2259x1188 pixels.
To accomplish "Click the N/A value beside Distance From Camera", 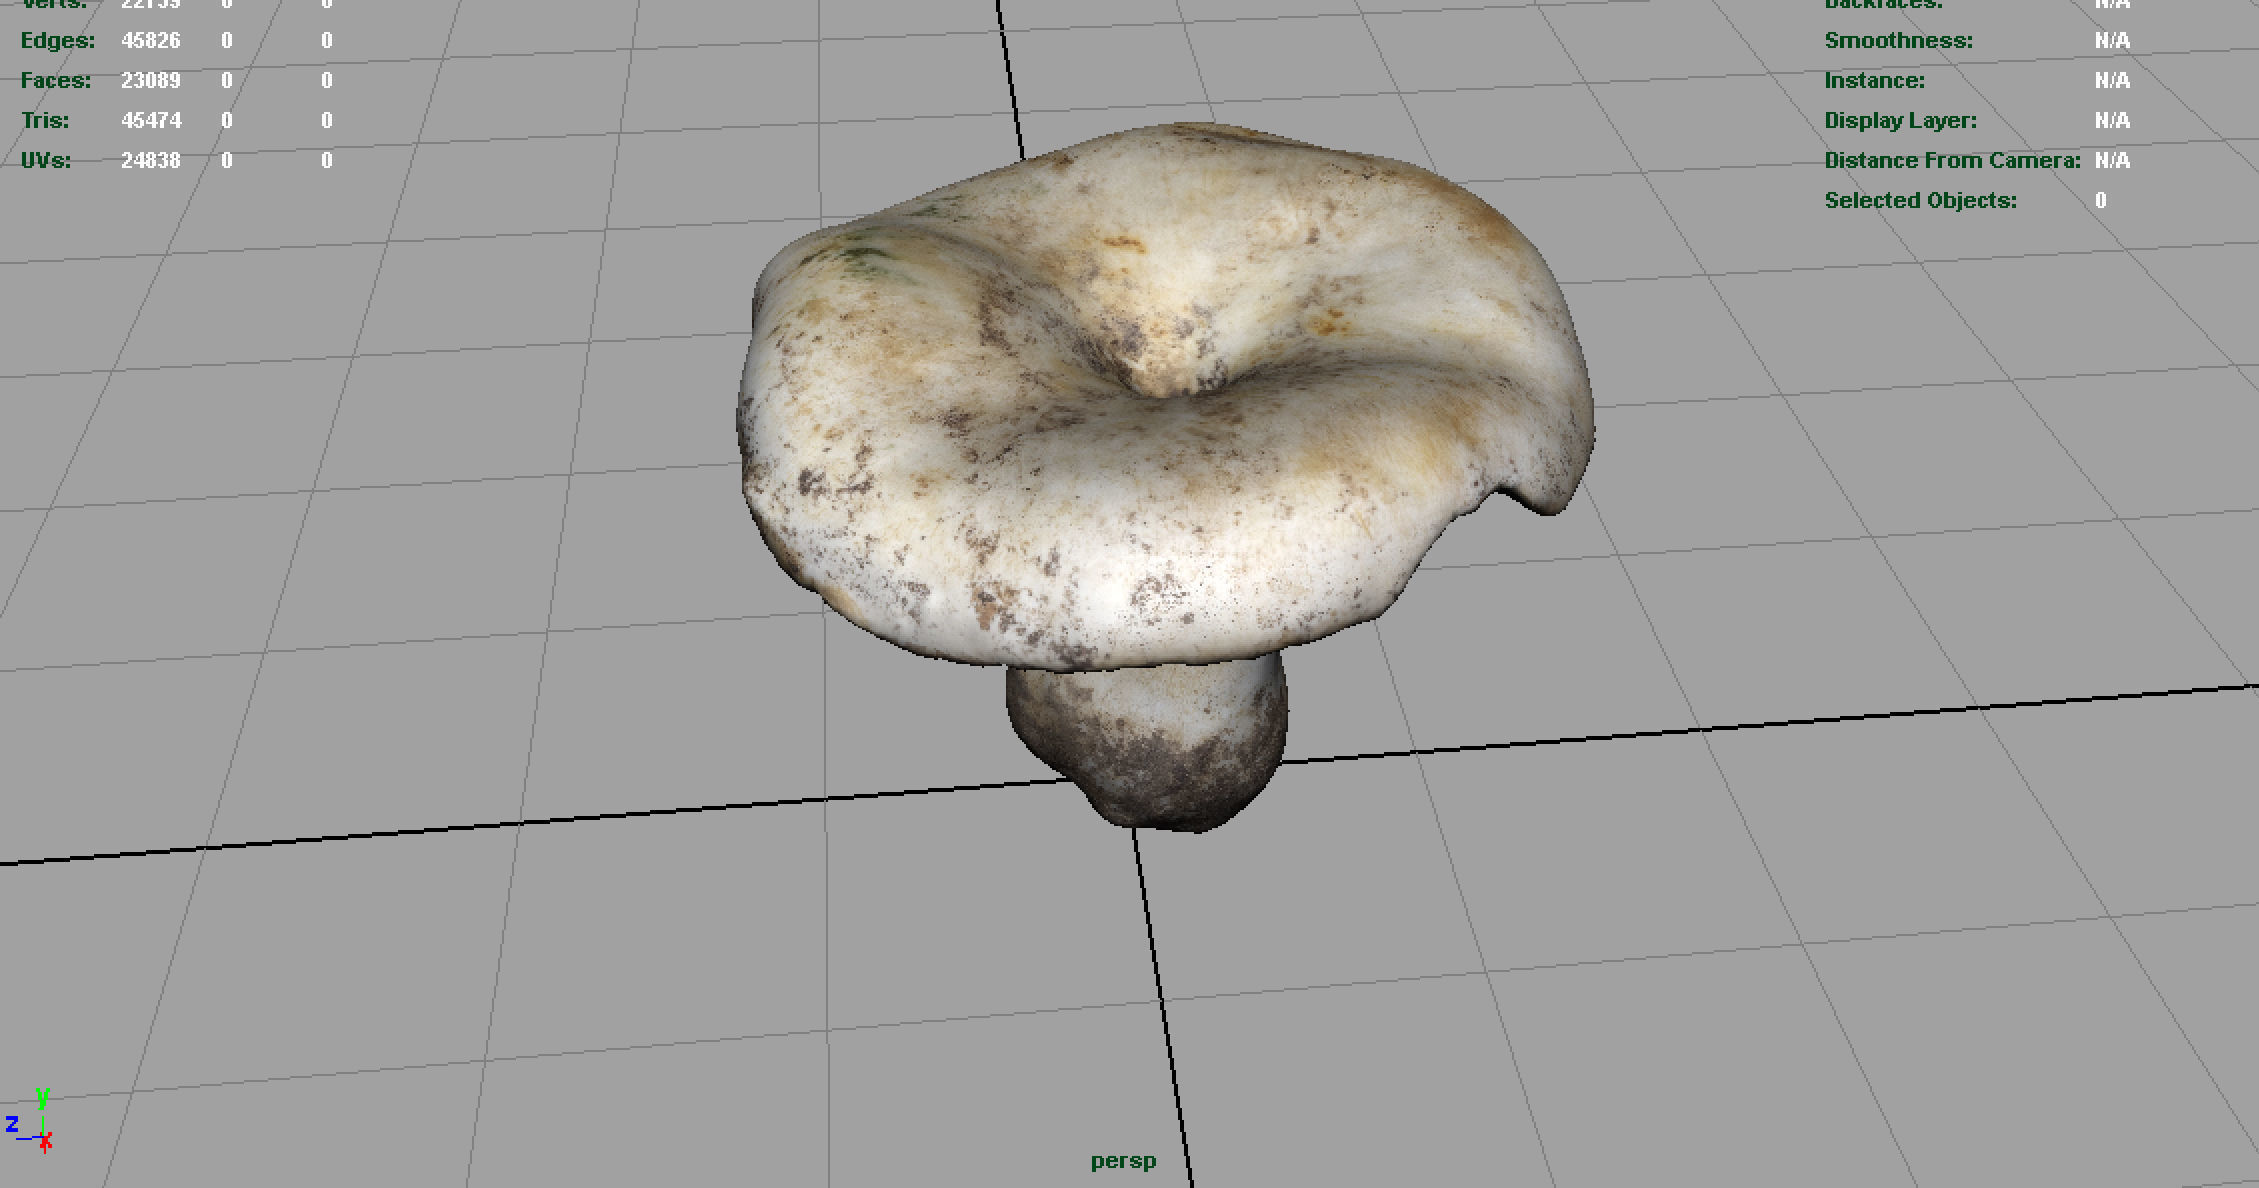I will (x=2112, y=161).
